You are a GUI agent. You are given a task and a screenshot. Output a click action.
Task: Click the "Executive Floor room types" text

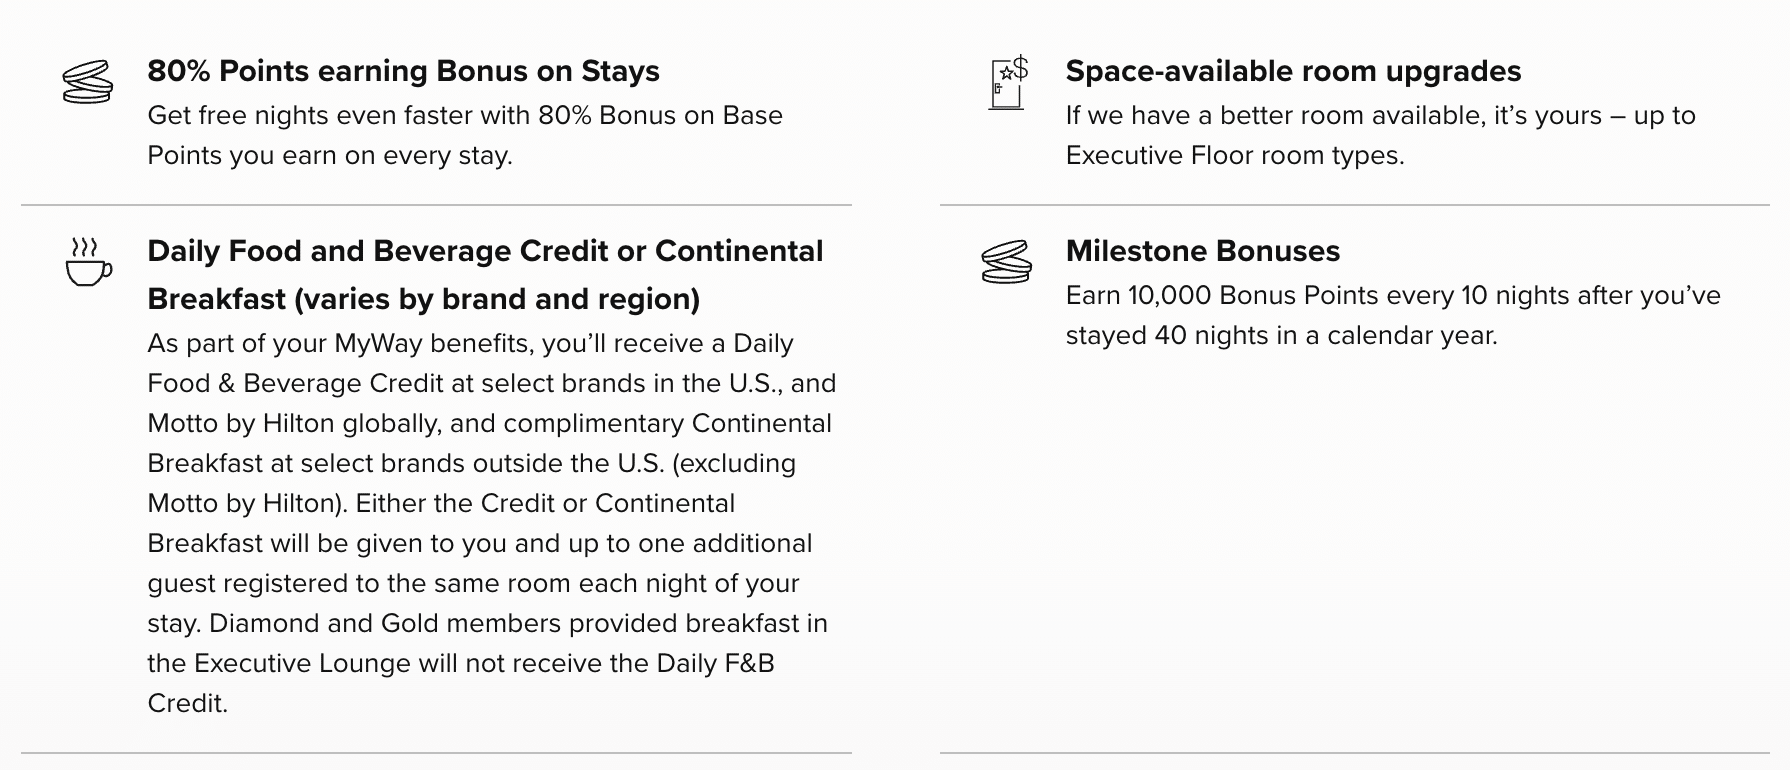pos(1233,155)
